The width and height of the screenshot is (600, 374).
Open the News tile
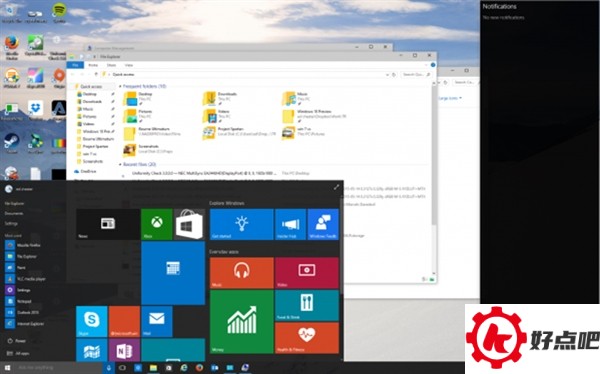point(108,224)
